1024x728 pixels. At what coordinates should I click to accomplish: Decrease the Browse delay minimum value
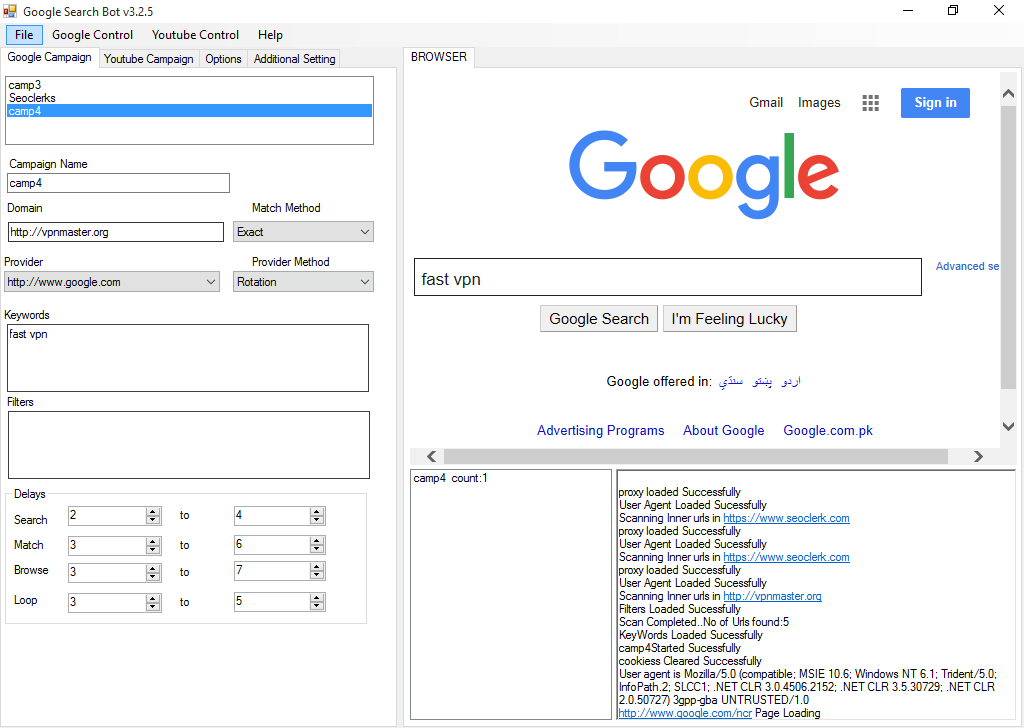coord(153,577)
